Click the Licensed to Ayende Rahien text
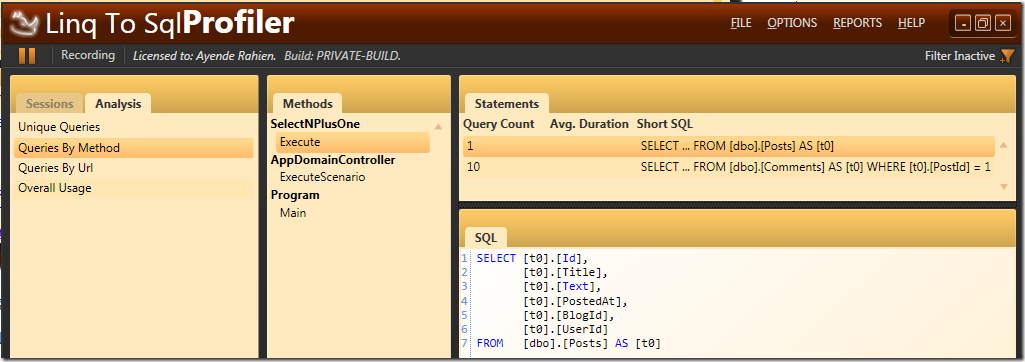The width and height of the screenshot is (1025, 362). 205,56
